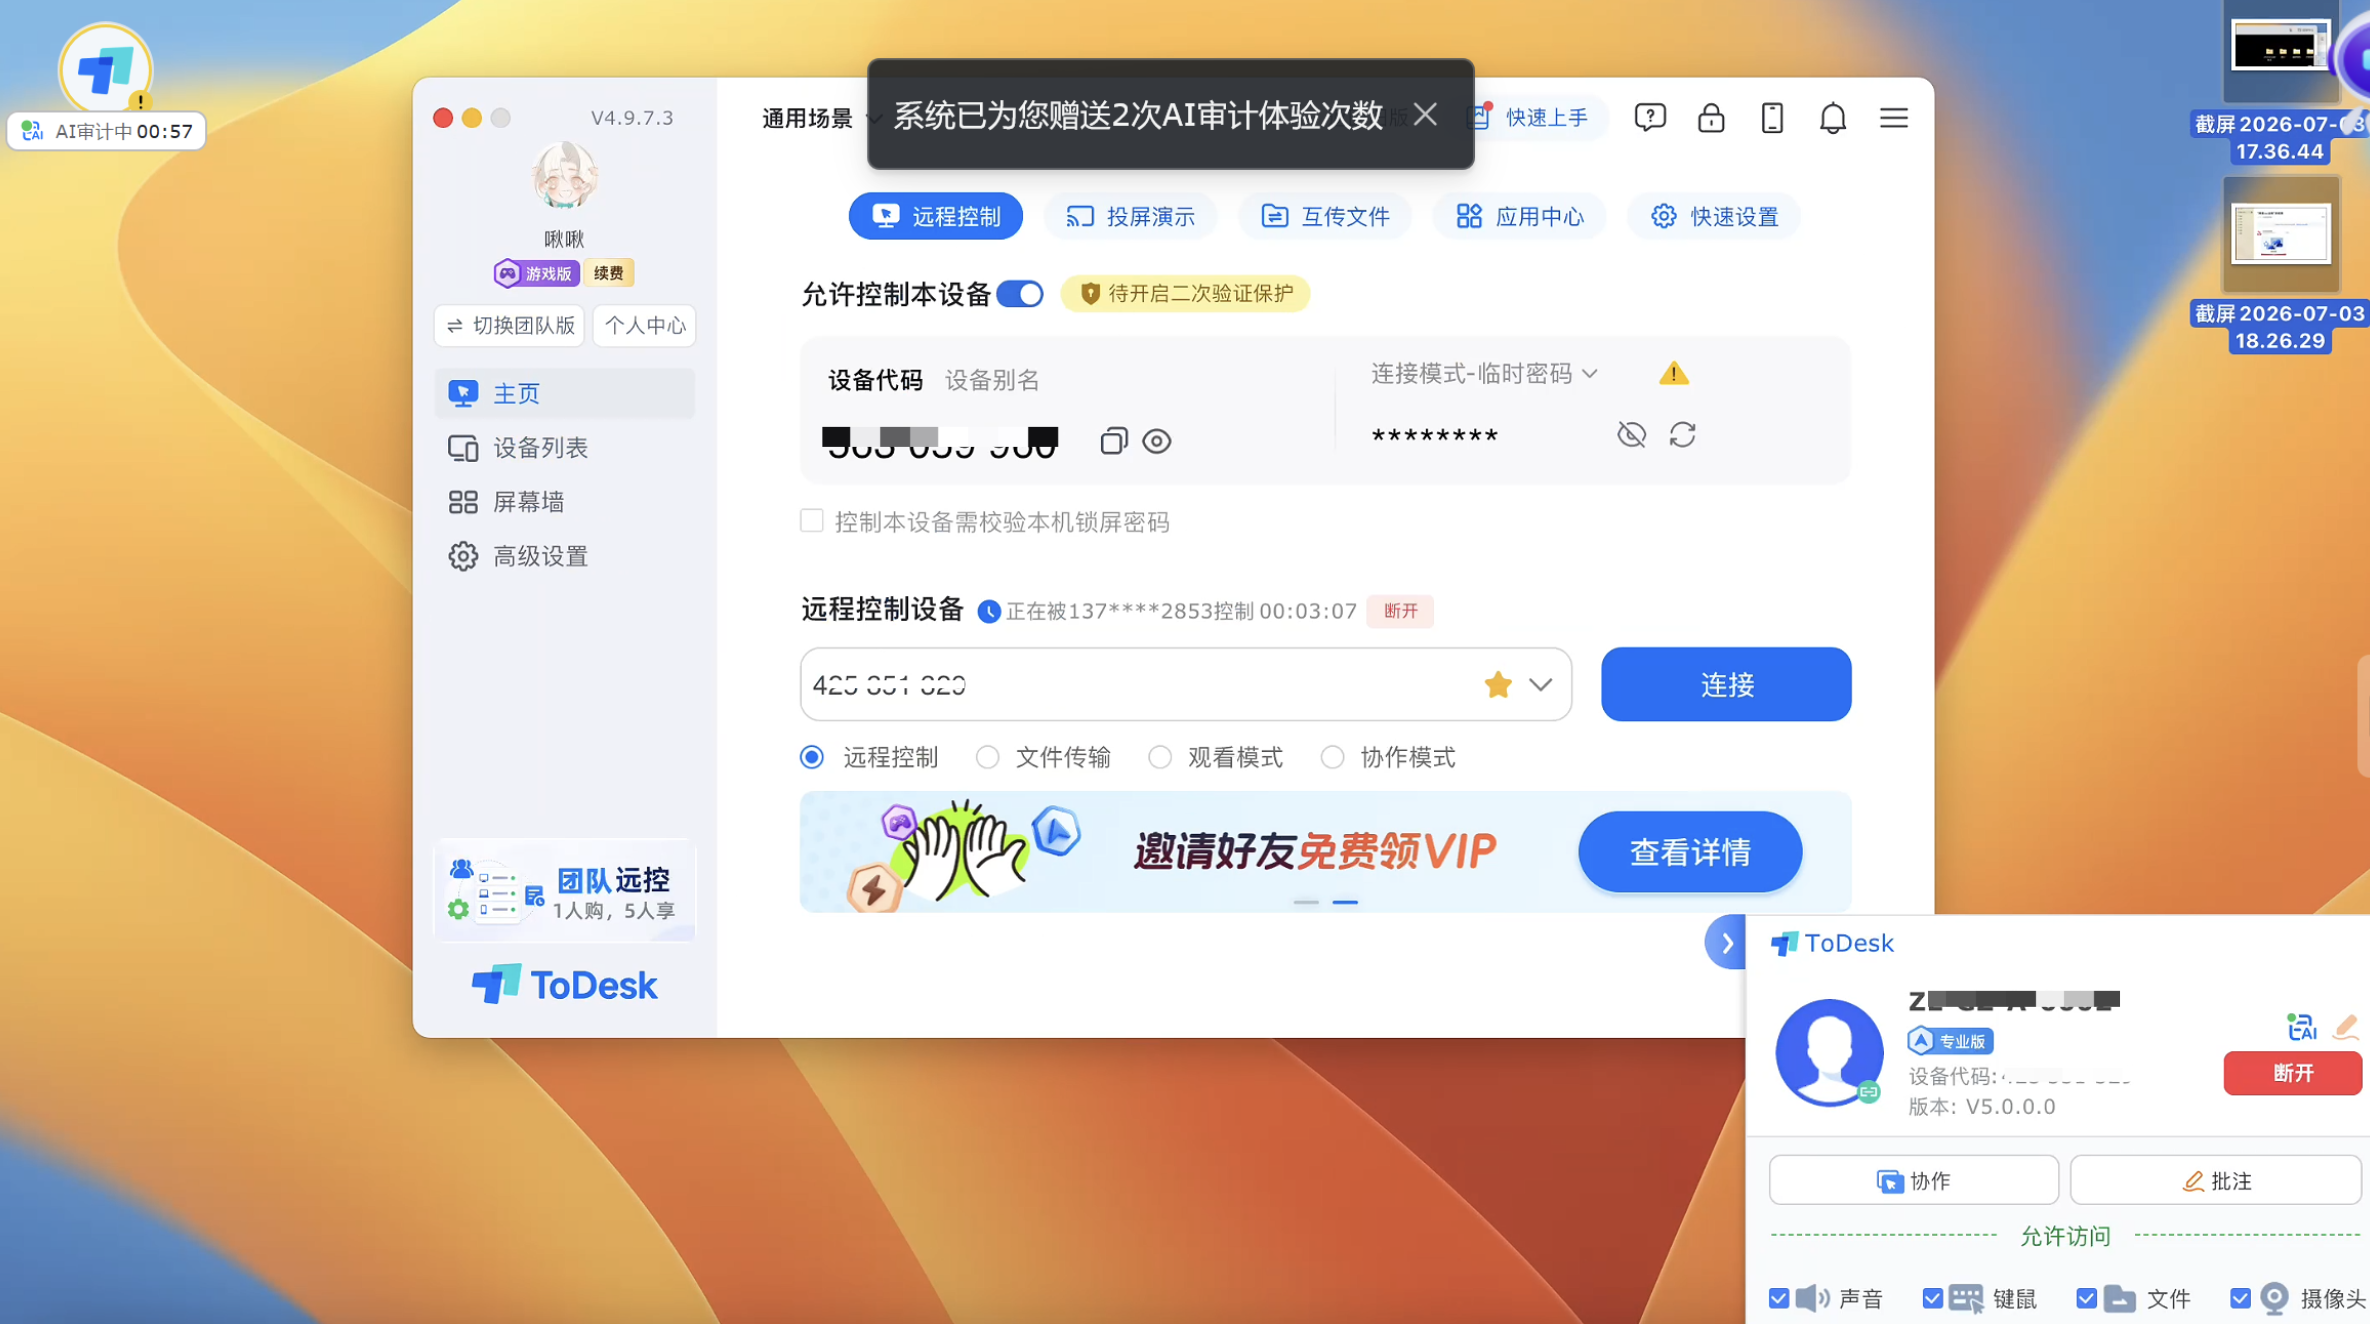Open the help feedback icon in toolbar
This screenshot has width=2370, height=1324.
click(x=1649, y=118)
